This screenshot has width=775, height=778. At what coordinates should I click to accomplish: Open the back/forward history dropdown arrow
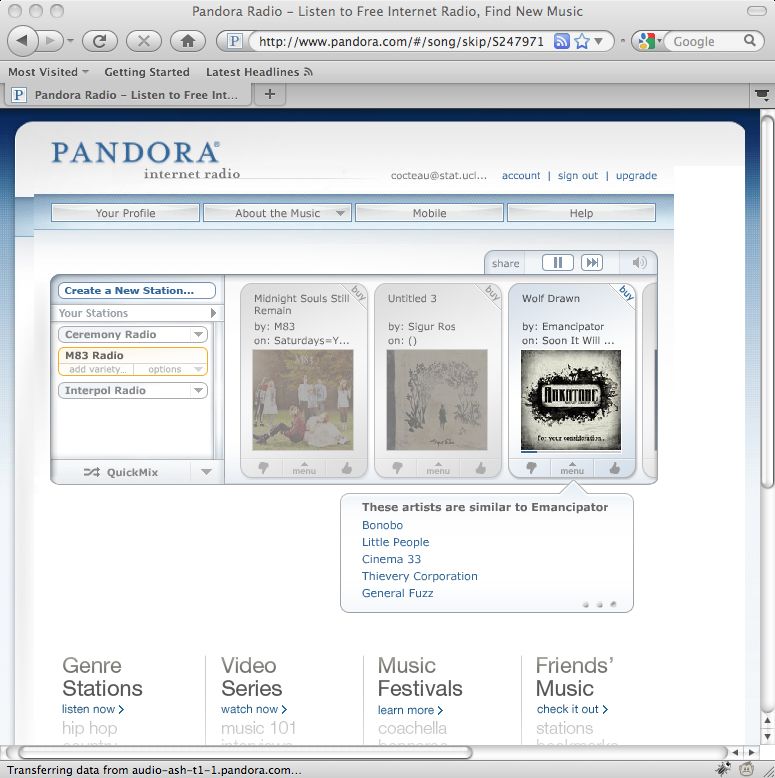70,41
